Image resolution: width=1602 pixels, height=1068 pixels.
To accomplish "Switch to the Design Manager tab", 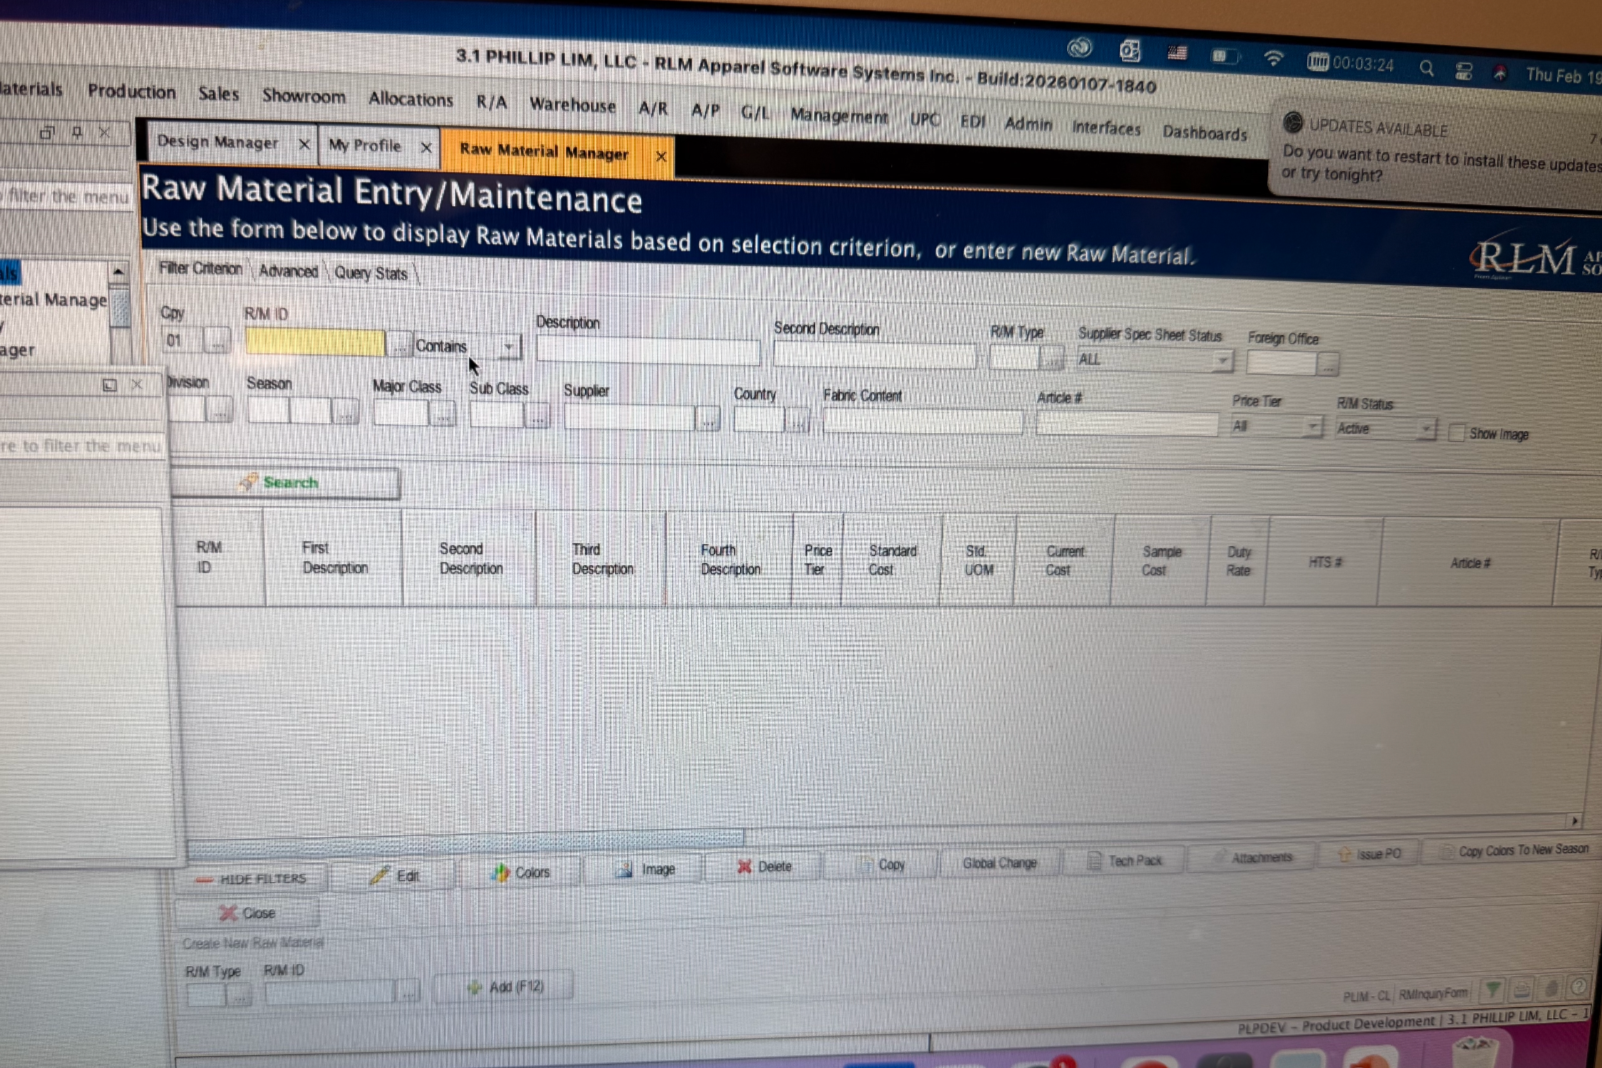I will coord(218,142).
